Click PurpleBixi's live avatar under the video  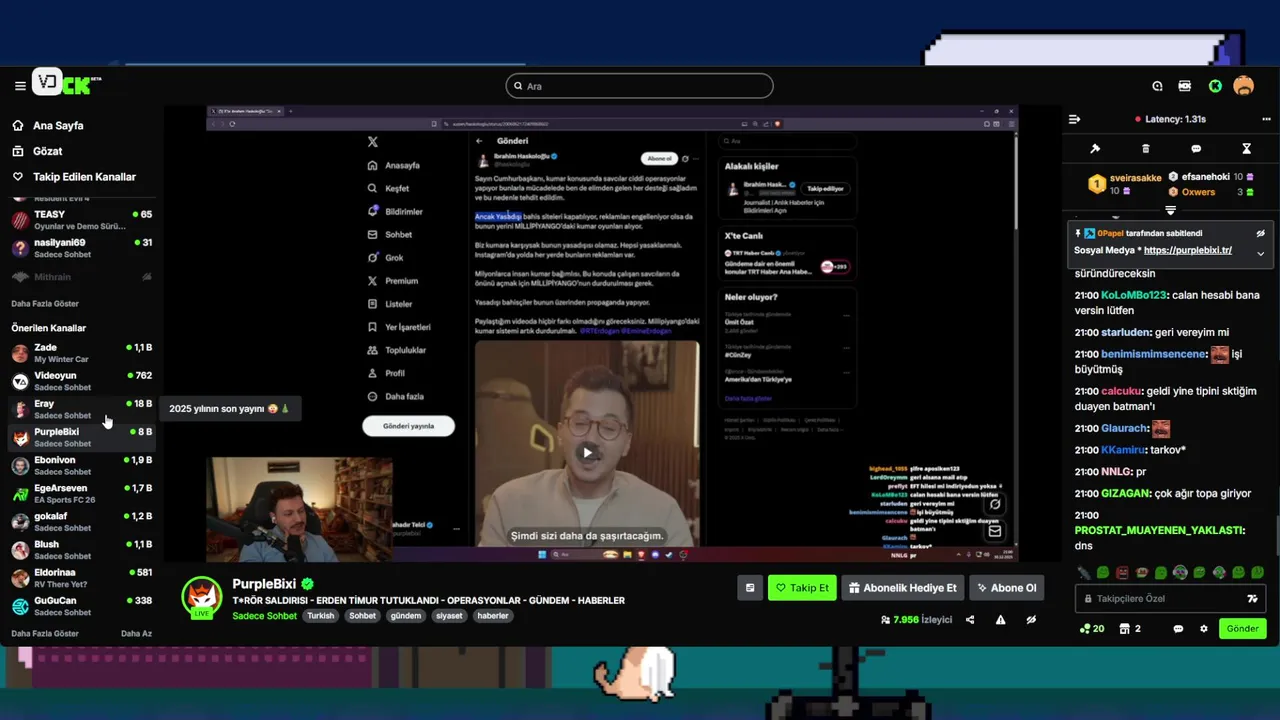pyautogui.click(x=202, y=598)
